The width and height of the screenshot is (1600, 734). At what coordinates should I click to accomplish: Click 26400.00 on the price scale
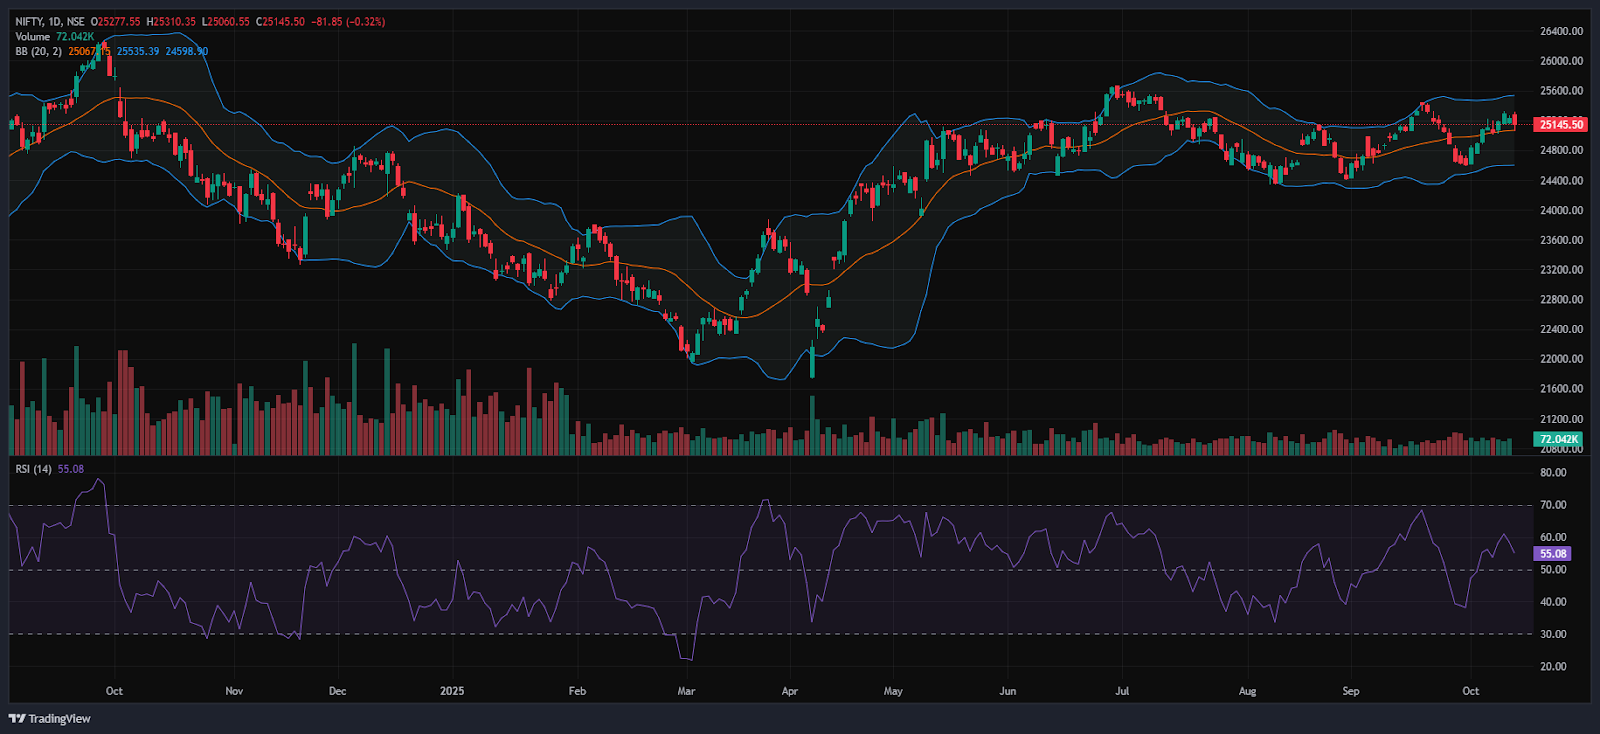(1561, 32)
